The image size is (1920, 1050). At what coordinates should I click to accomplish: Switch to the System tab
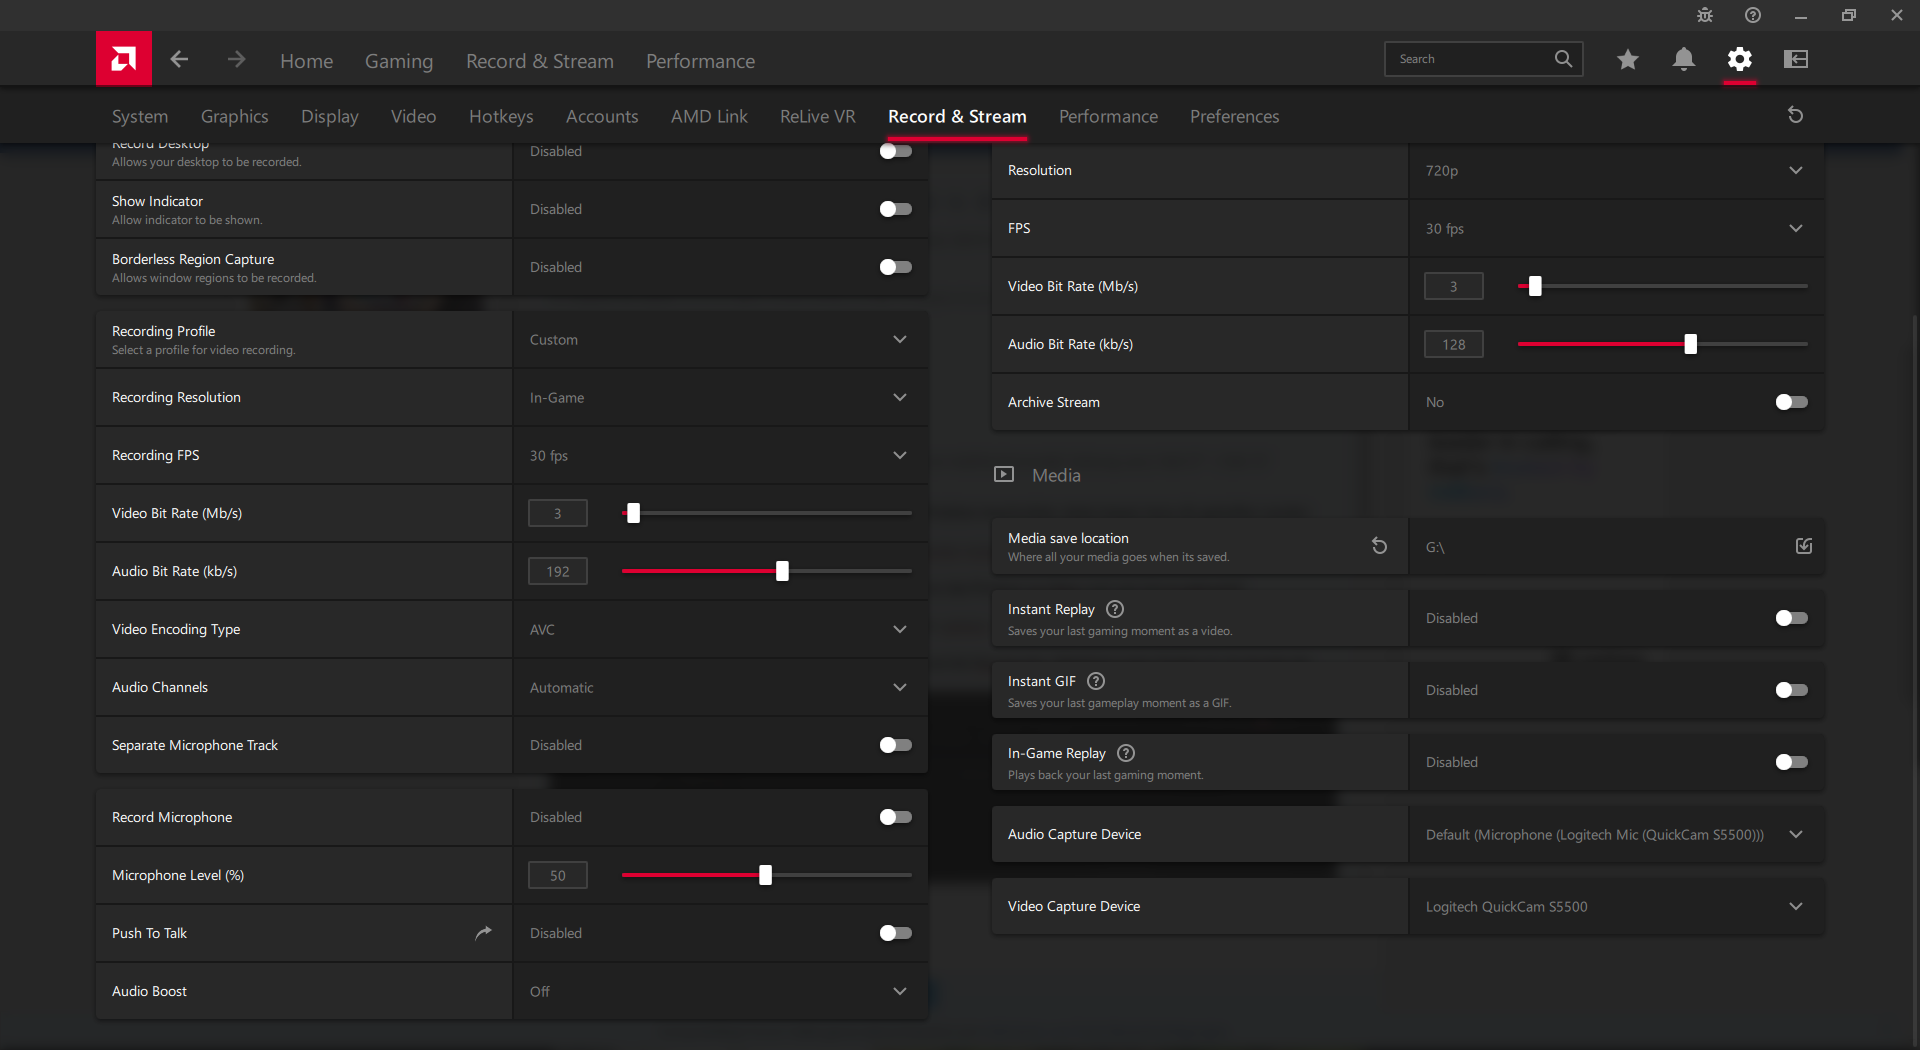click(140, 117)
